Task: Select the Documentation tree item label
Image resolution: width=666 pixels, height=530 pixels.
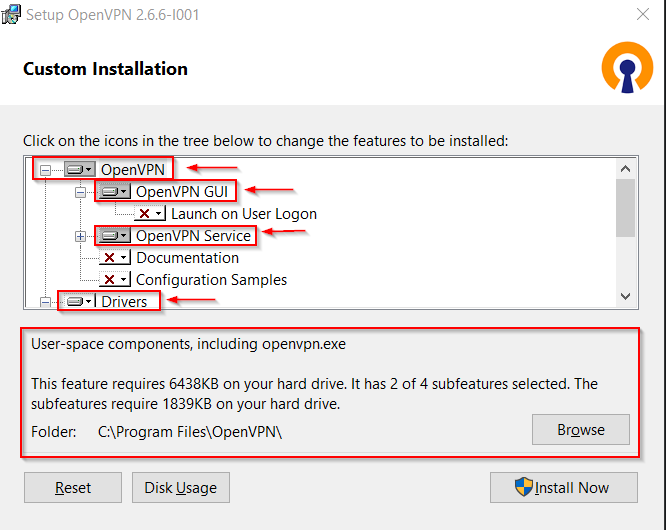Action: click(x=187, y=258)
